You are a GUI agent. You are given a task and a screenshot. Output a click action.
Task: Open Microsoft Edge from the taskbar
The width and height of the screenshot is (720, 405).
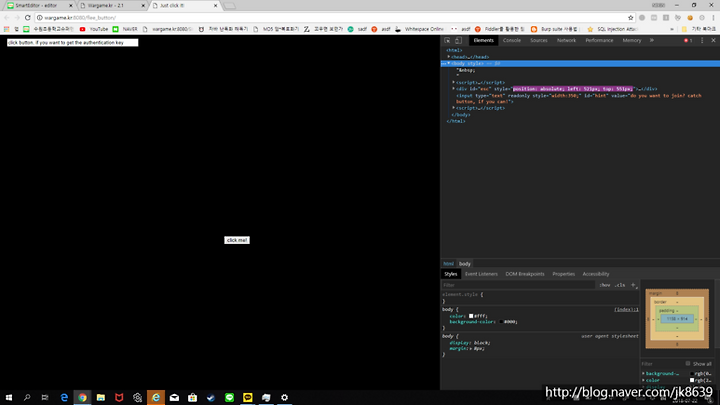coord(64,397)
